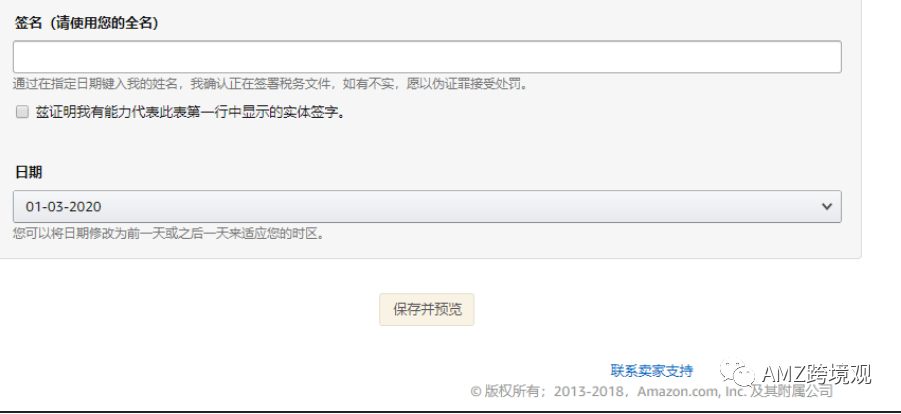
Task: Click the perjury notice text below the signature box
Action: click(x=270, y=85)
